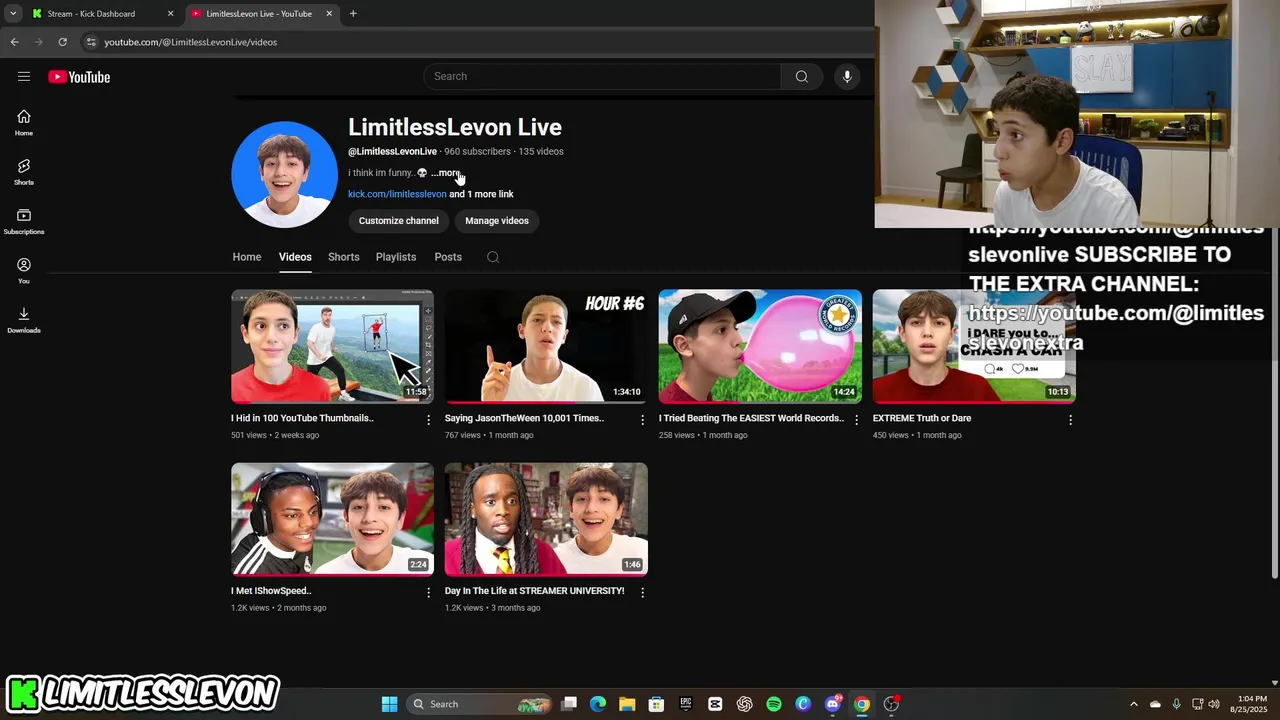This screenshot has height=720, width=1280.
Task: Click the YouTube logo
Action: [x=79, y=77]
